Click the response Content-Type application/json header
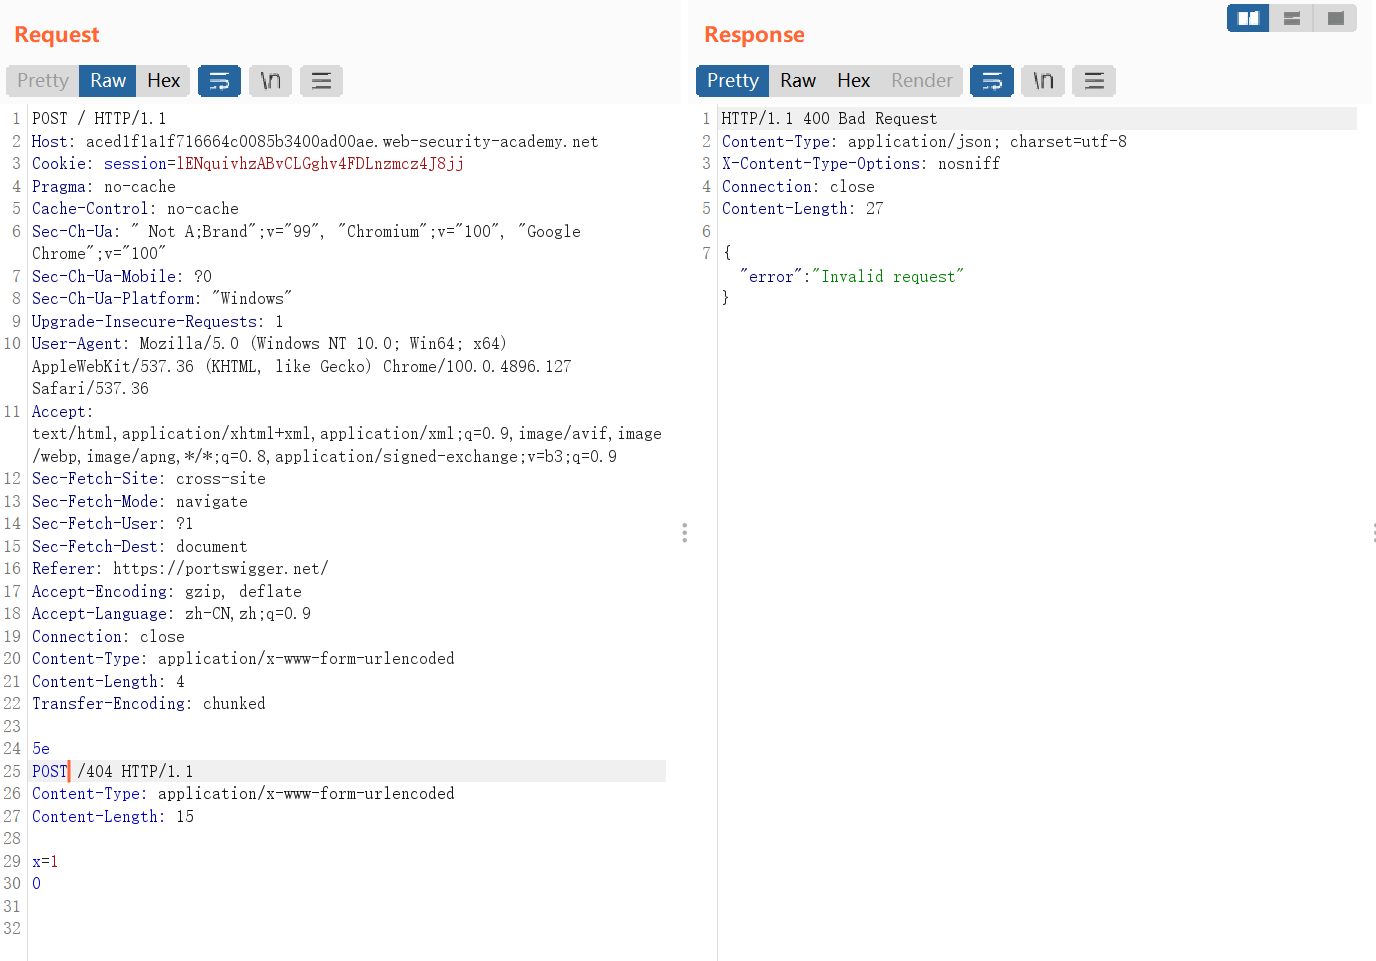 [924, 142]
